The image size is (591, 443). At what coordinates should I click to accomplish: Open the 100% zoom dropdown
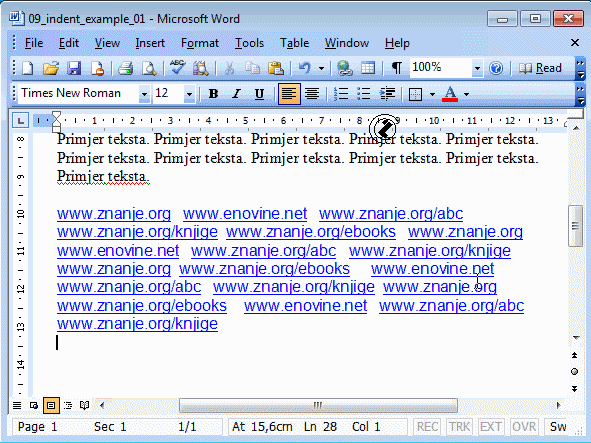point(477,69)
